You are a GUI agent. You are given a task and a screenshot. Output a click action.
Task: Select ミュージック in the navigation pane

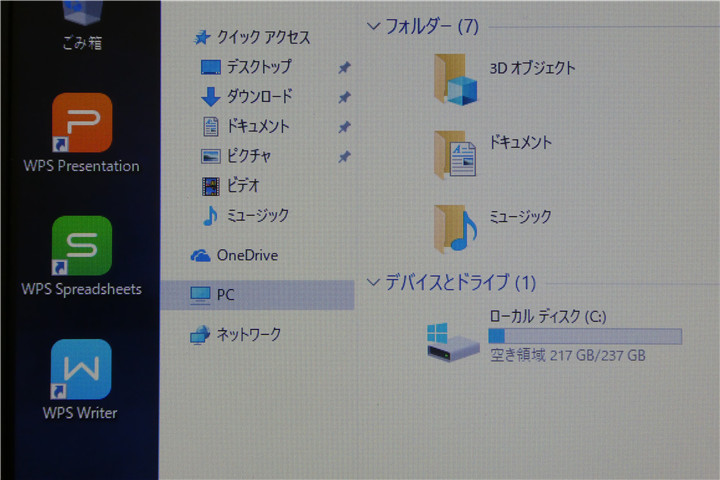pyautogui.click(x=258, y=215)
